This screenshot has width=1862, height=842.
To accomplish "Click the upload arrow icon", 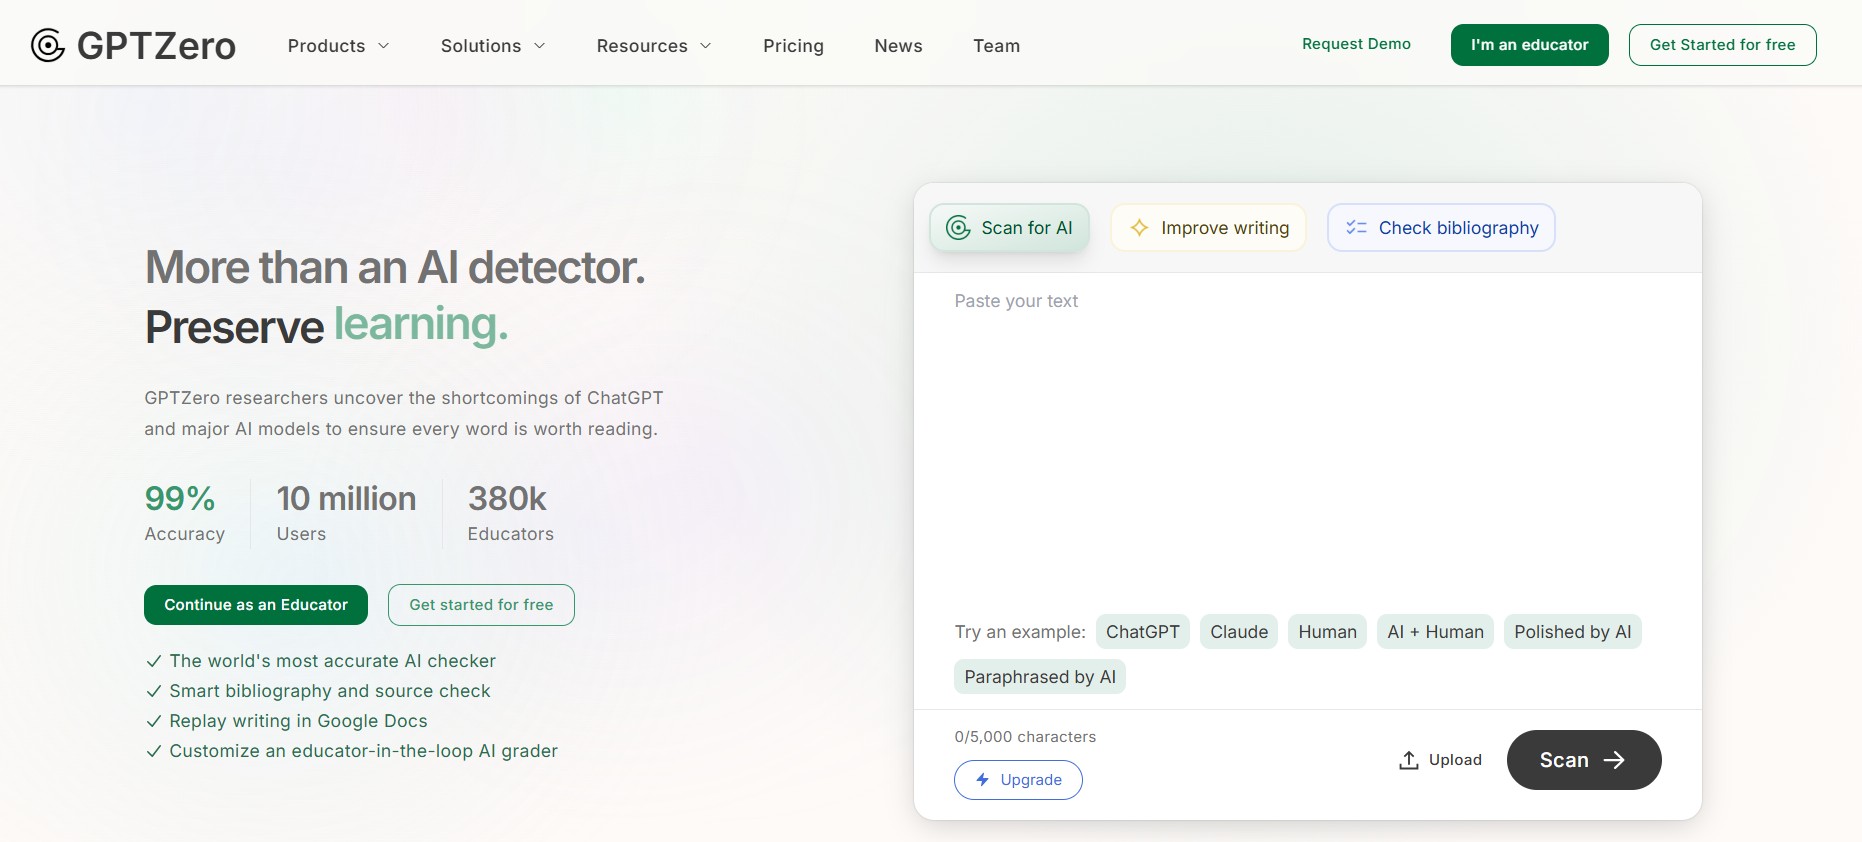I will (1409, 760).
